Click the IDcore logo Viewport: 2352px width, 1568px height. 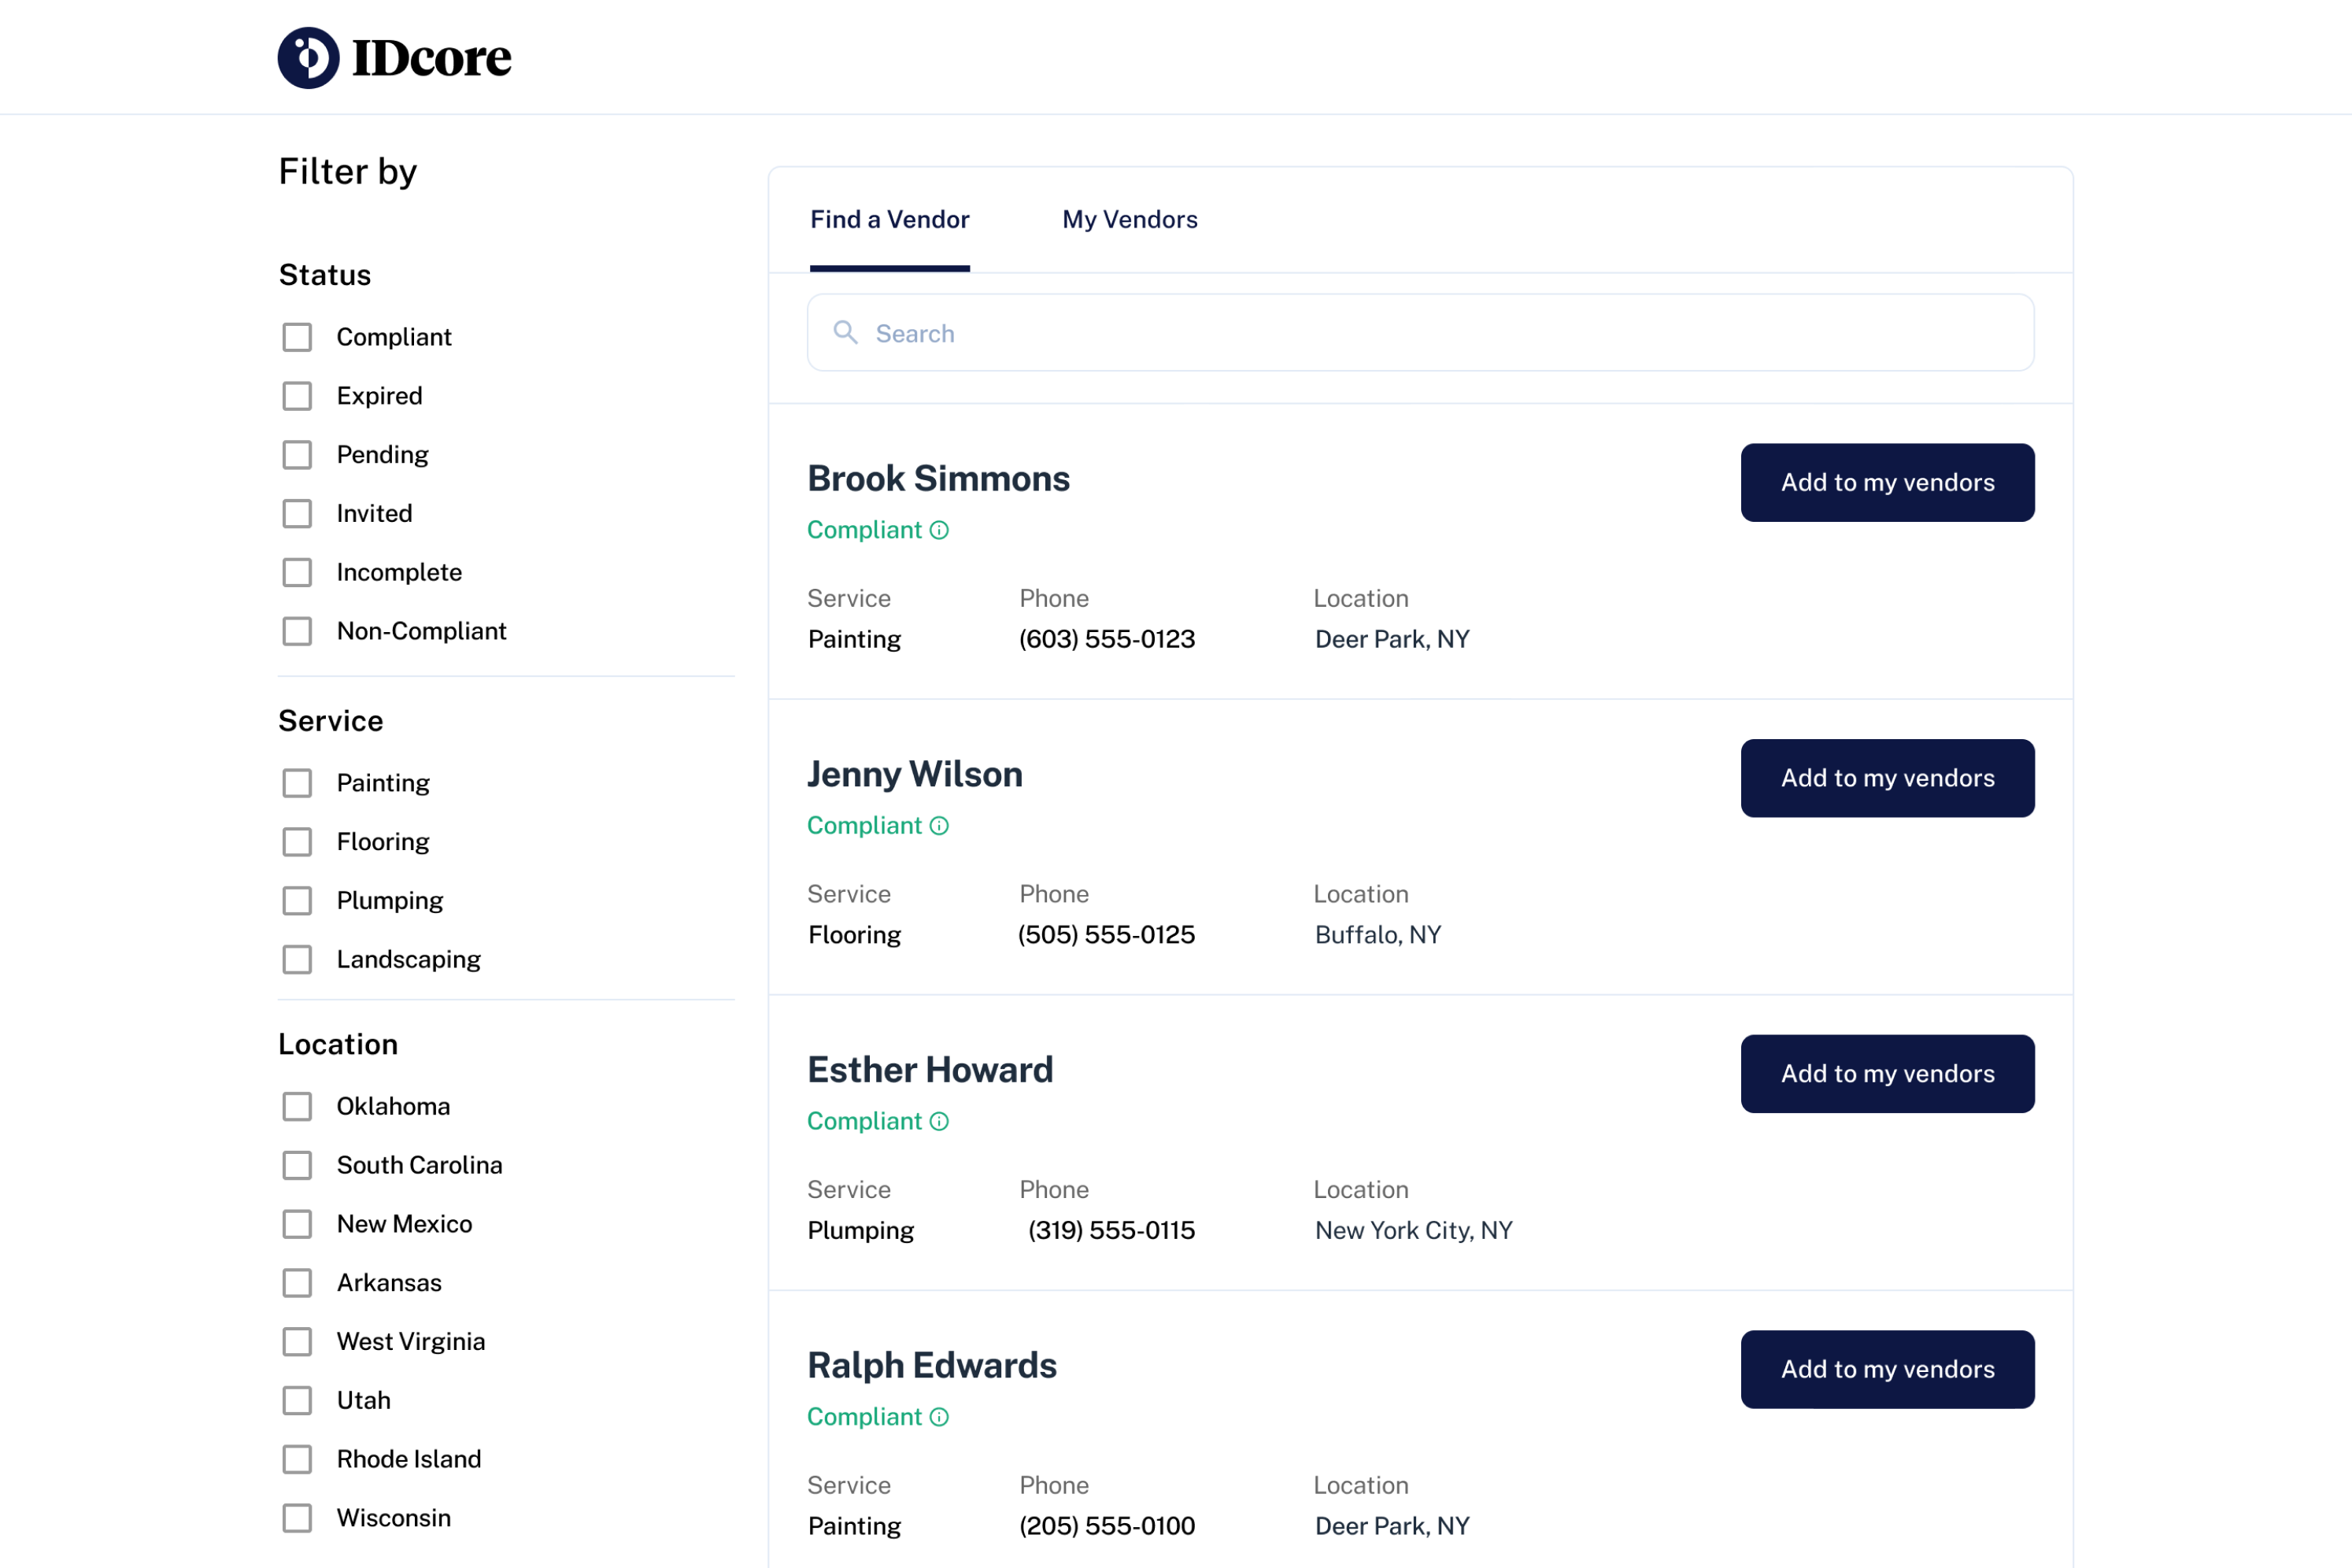[394, 57]
